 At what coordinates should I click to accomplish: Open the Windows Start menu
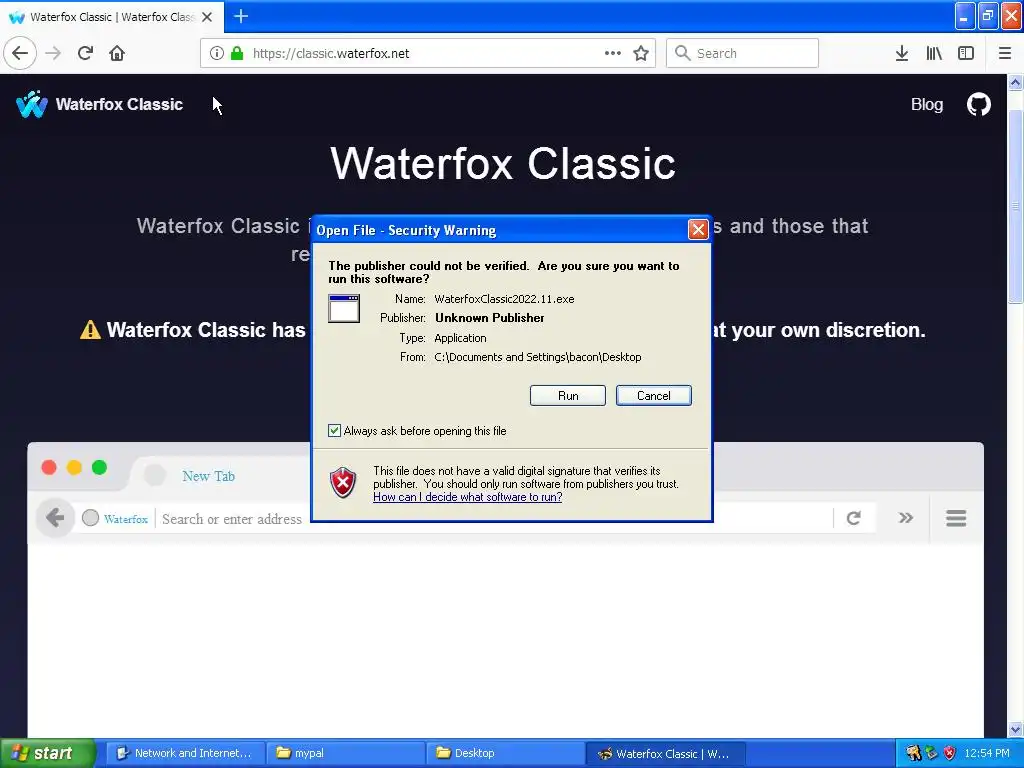pyautogui.click(x=47, y=753)
